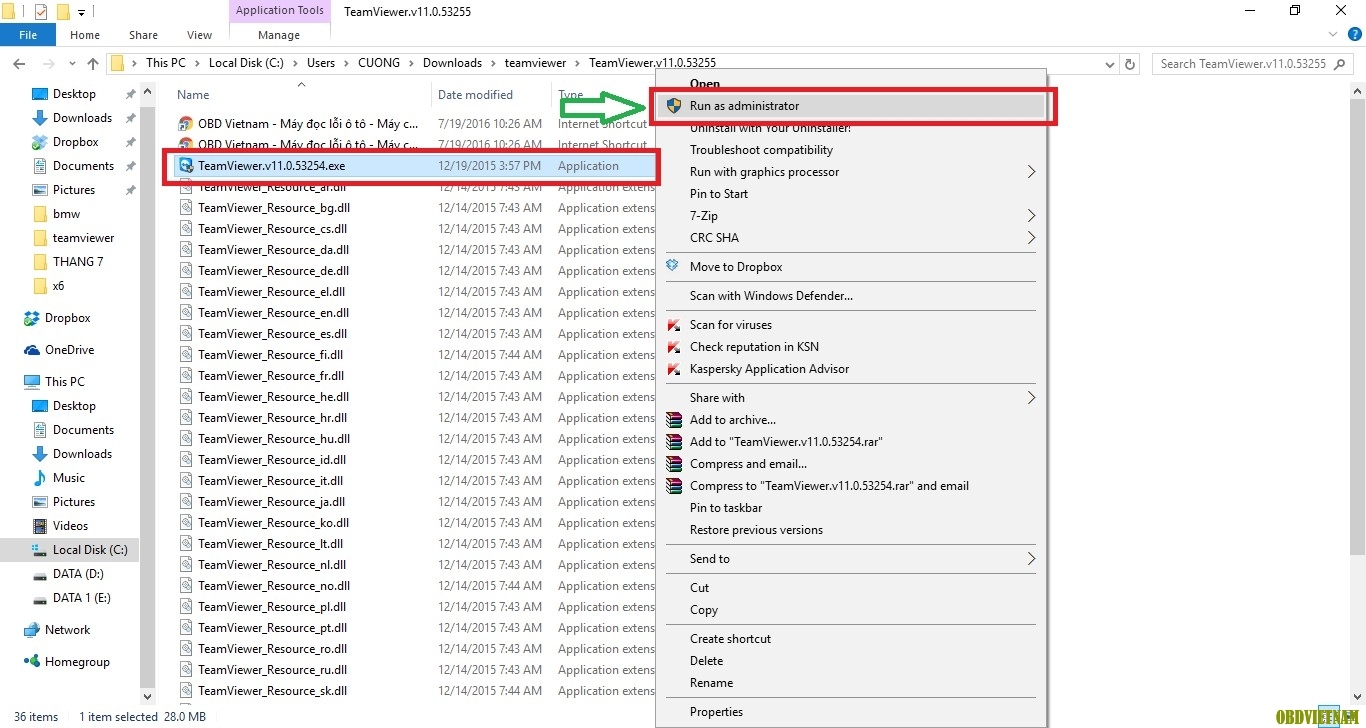1366x728 pixels.
Task: Click CUONG in address breadcrumb
Action: tap(378, 63)
